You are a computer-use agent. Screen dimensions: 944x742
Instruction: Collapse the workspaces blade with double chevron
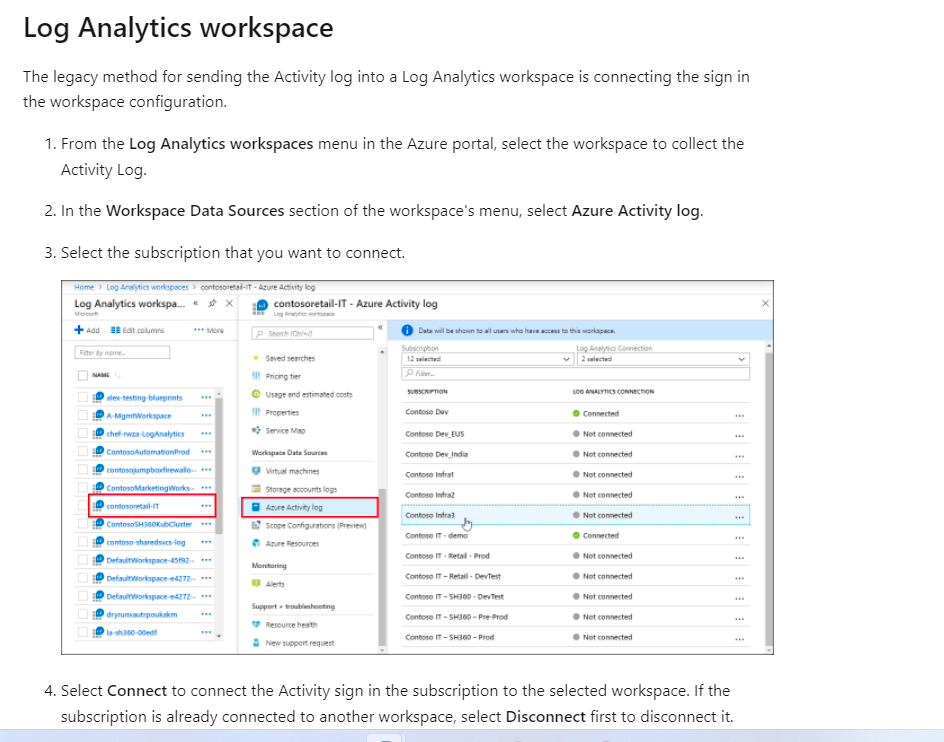click(196, 304)
